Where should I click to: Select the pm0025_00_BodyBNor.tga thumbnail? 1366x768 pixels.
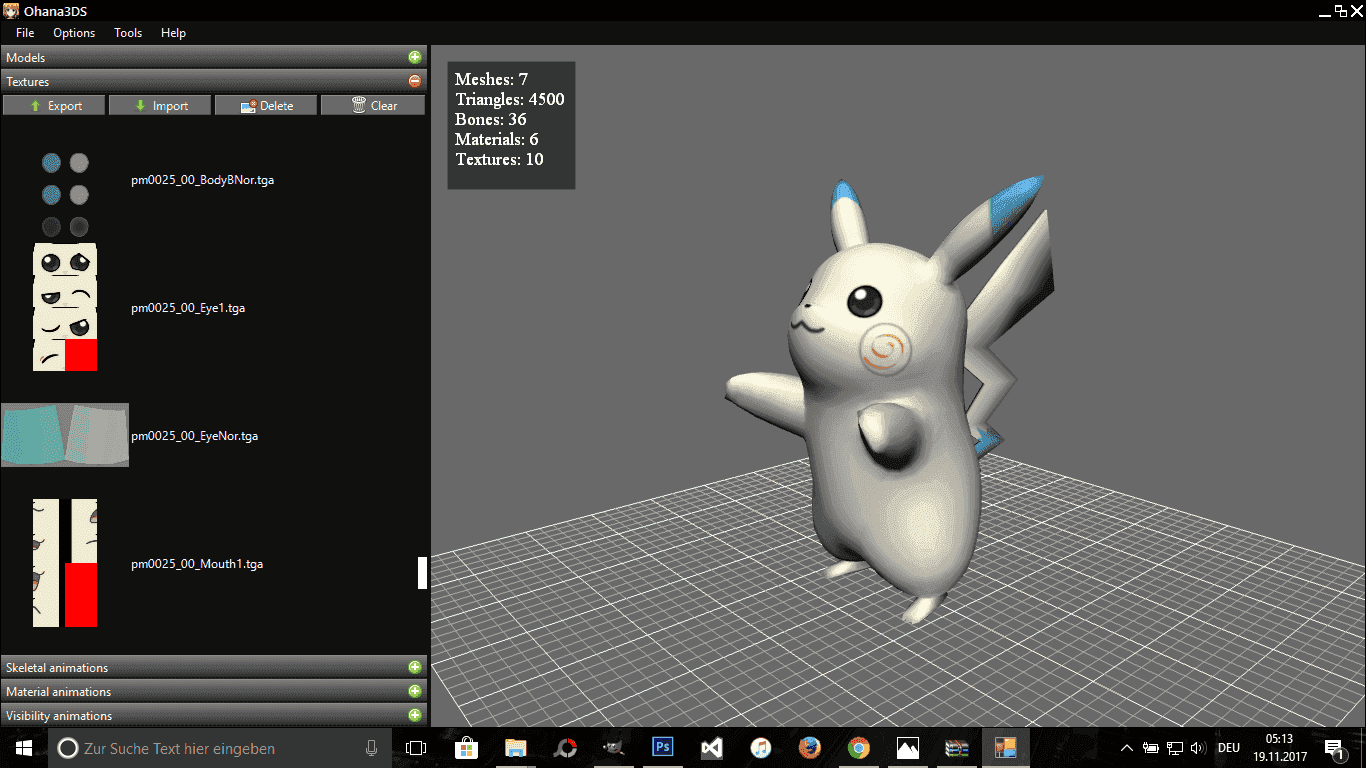click(65, 194)
